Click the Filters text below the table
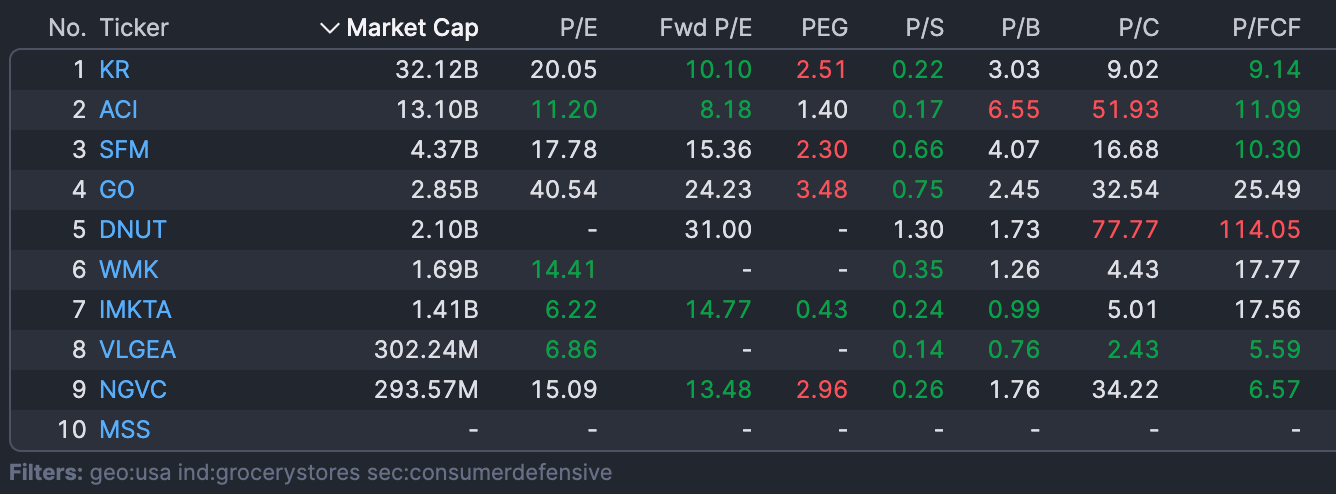Image resolution: width=1336 pixels, height=494 pixels. (310, 472)
